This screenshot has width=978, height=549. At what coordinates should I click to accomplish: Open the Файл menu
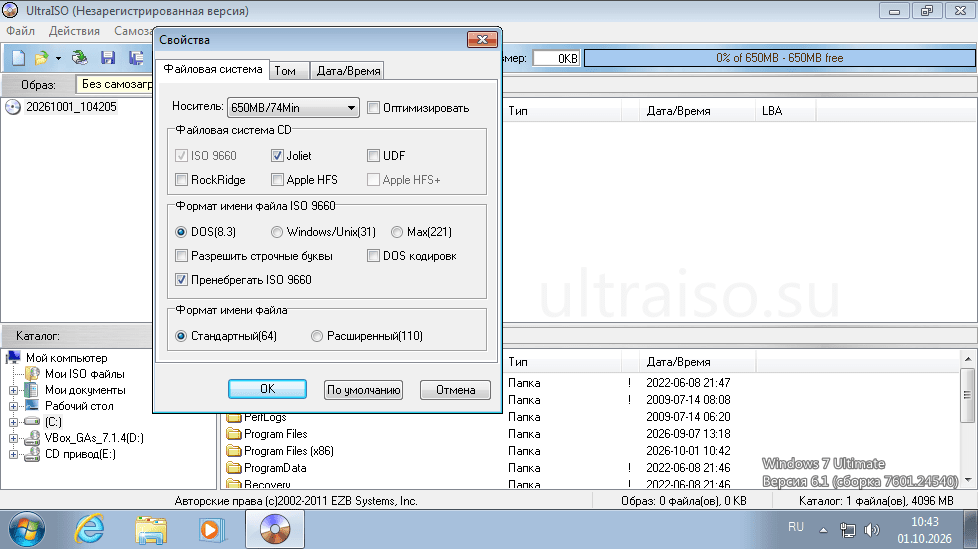pos(21,31)
